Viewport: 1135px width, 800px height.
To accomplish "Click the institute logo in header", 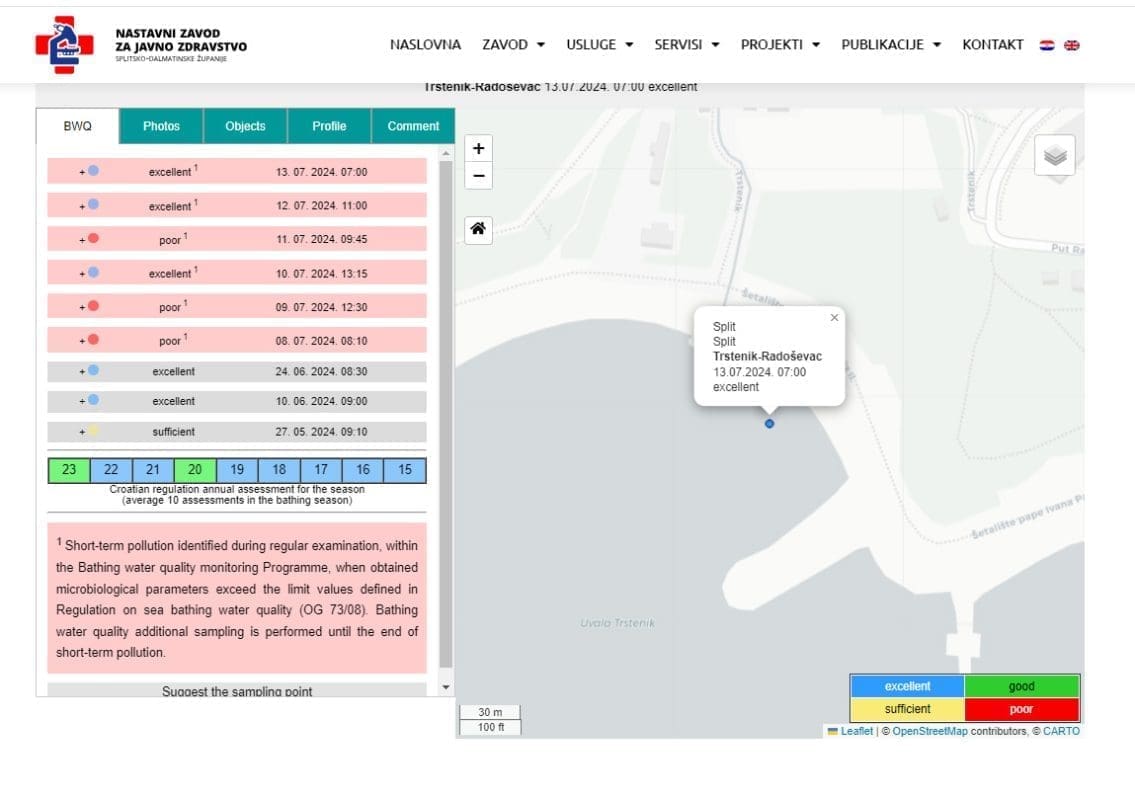I will 64,45.
